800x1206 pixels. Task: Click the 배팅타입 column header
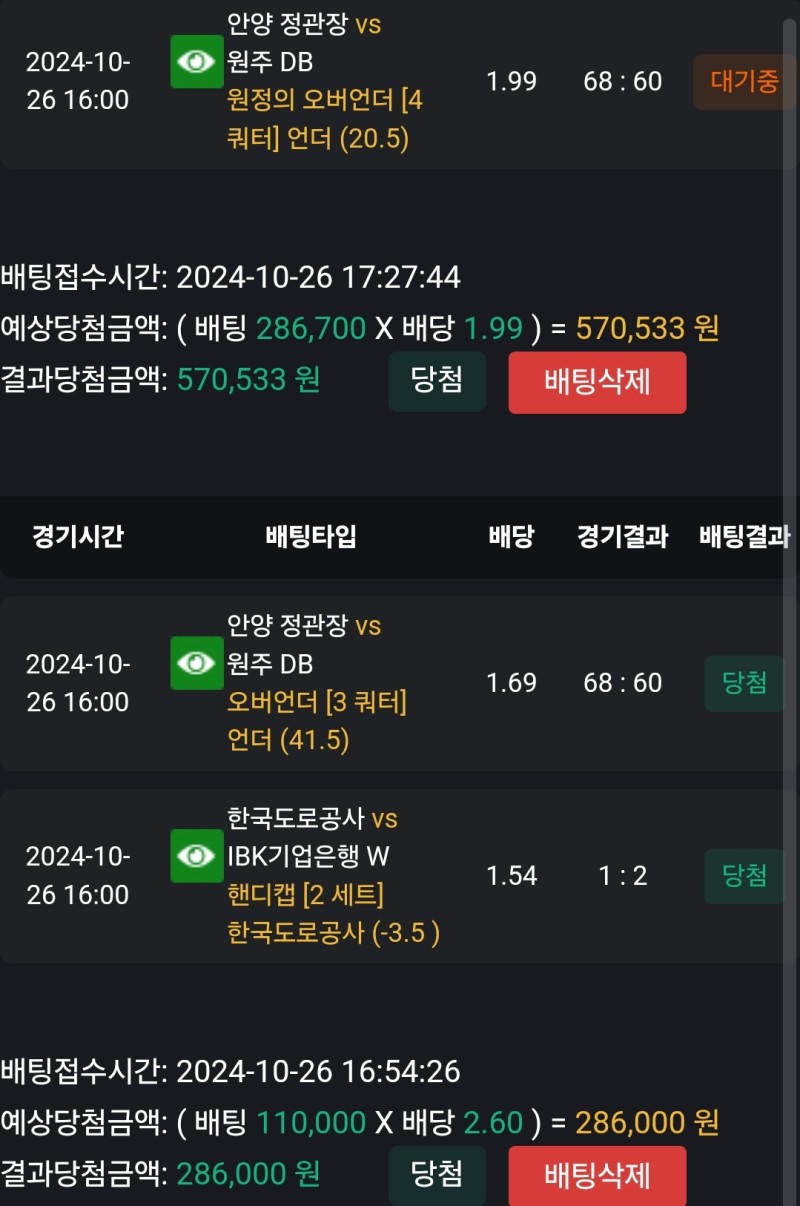tap(310, 537)
